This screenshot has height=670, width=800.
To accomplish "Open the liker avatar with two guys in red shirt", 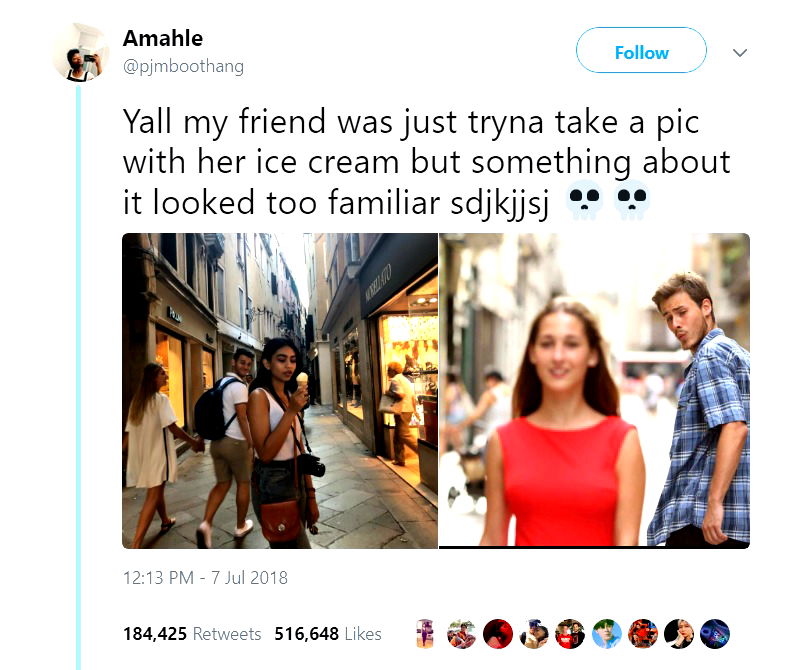I will point(570,634).
